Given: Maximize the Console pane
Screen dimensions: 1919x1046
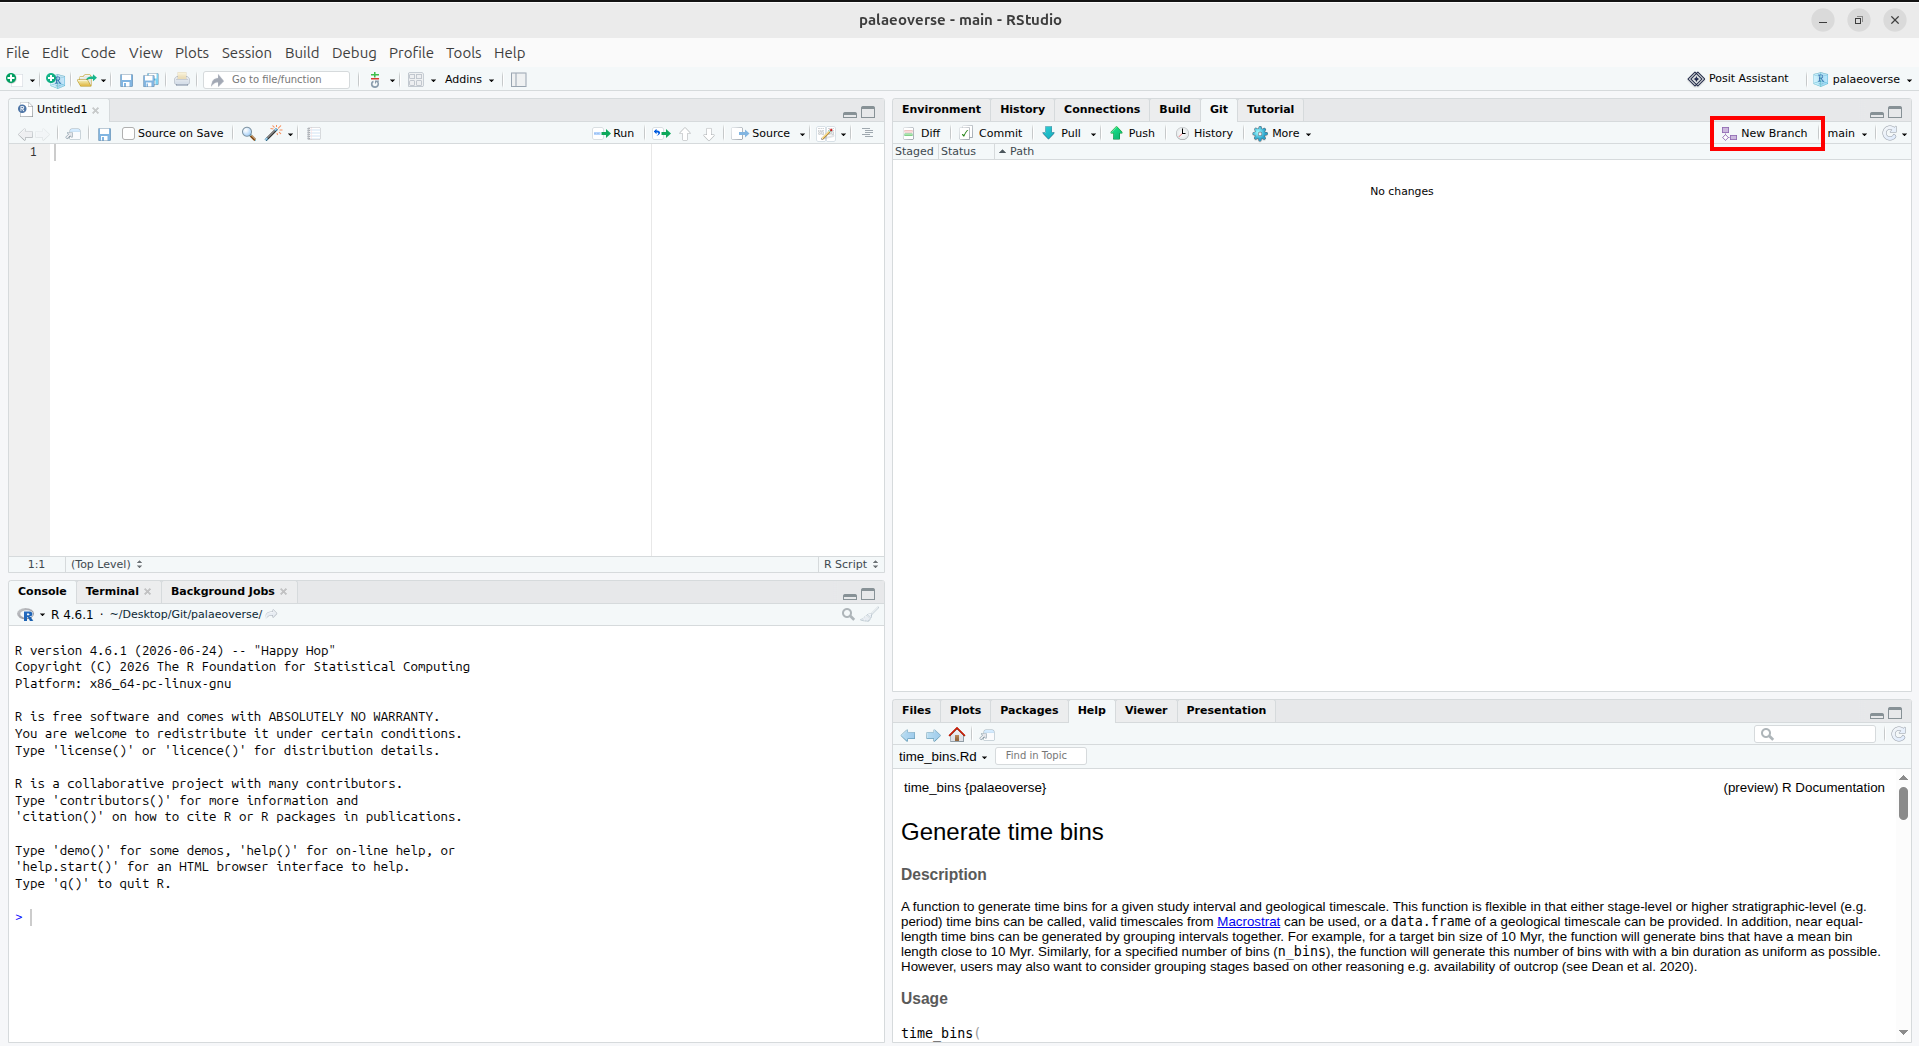Looking at the screenshot, I should tap(868, 594).
